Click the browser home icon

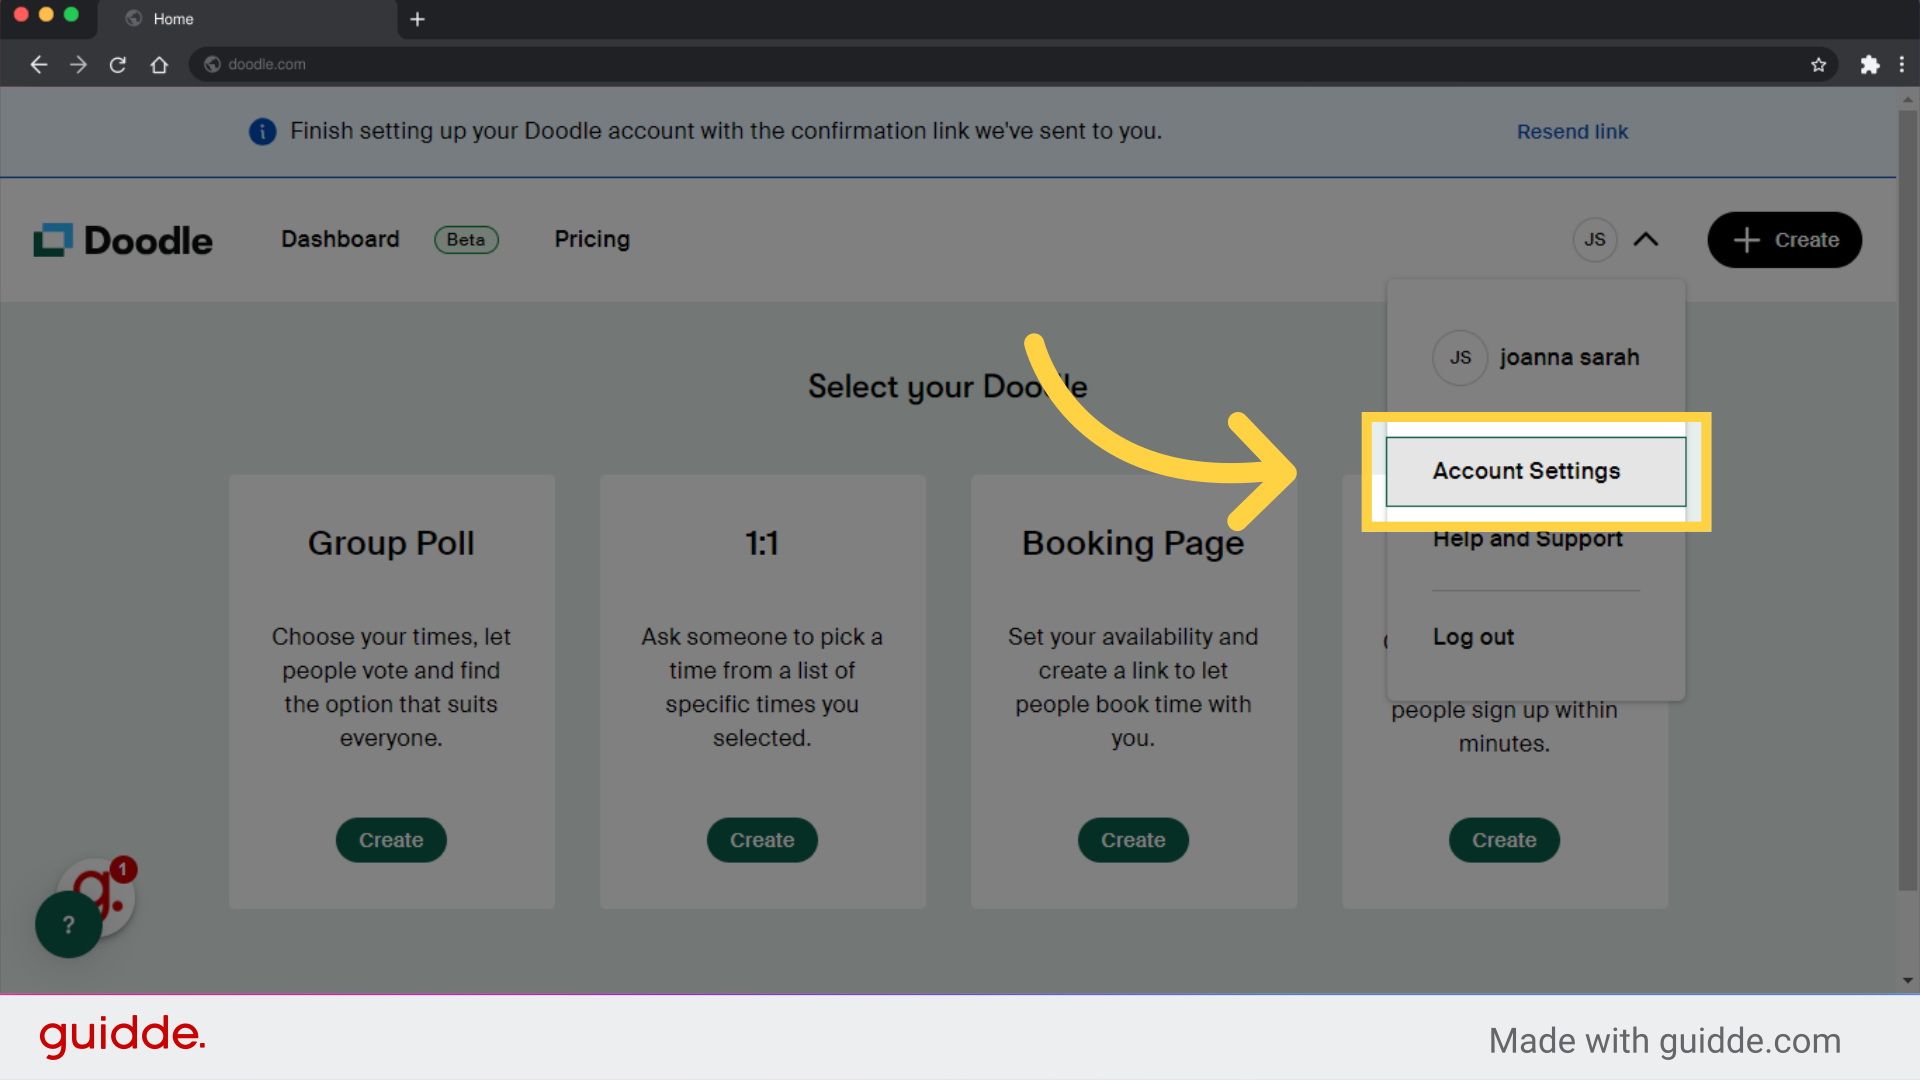coord(159,64)
